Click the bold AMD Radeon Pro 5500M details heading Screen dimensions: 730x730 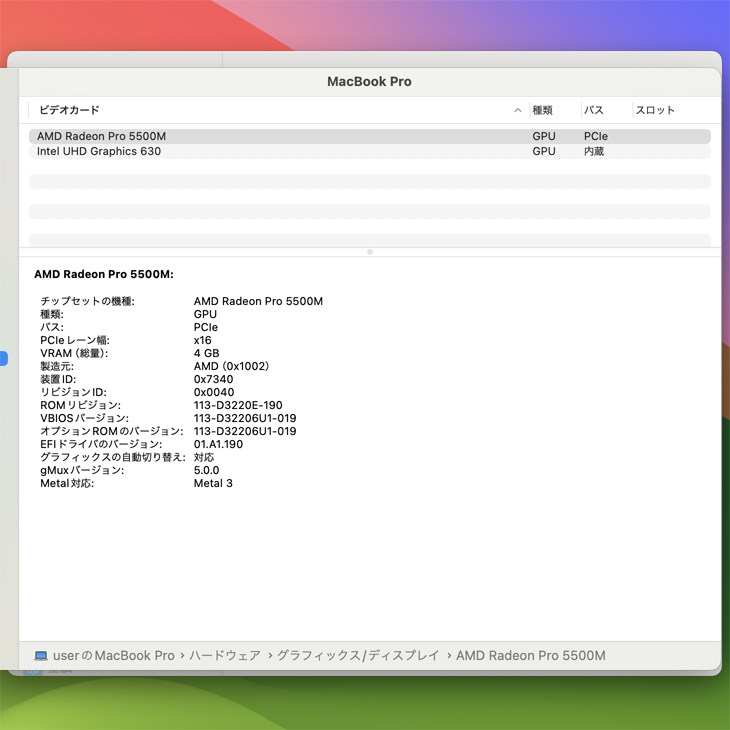[x=104, y=274]
